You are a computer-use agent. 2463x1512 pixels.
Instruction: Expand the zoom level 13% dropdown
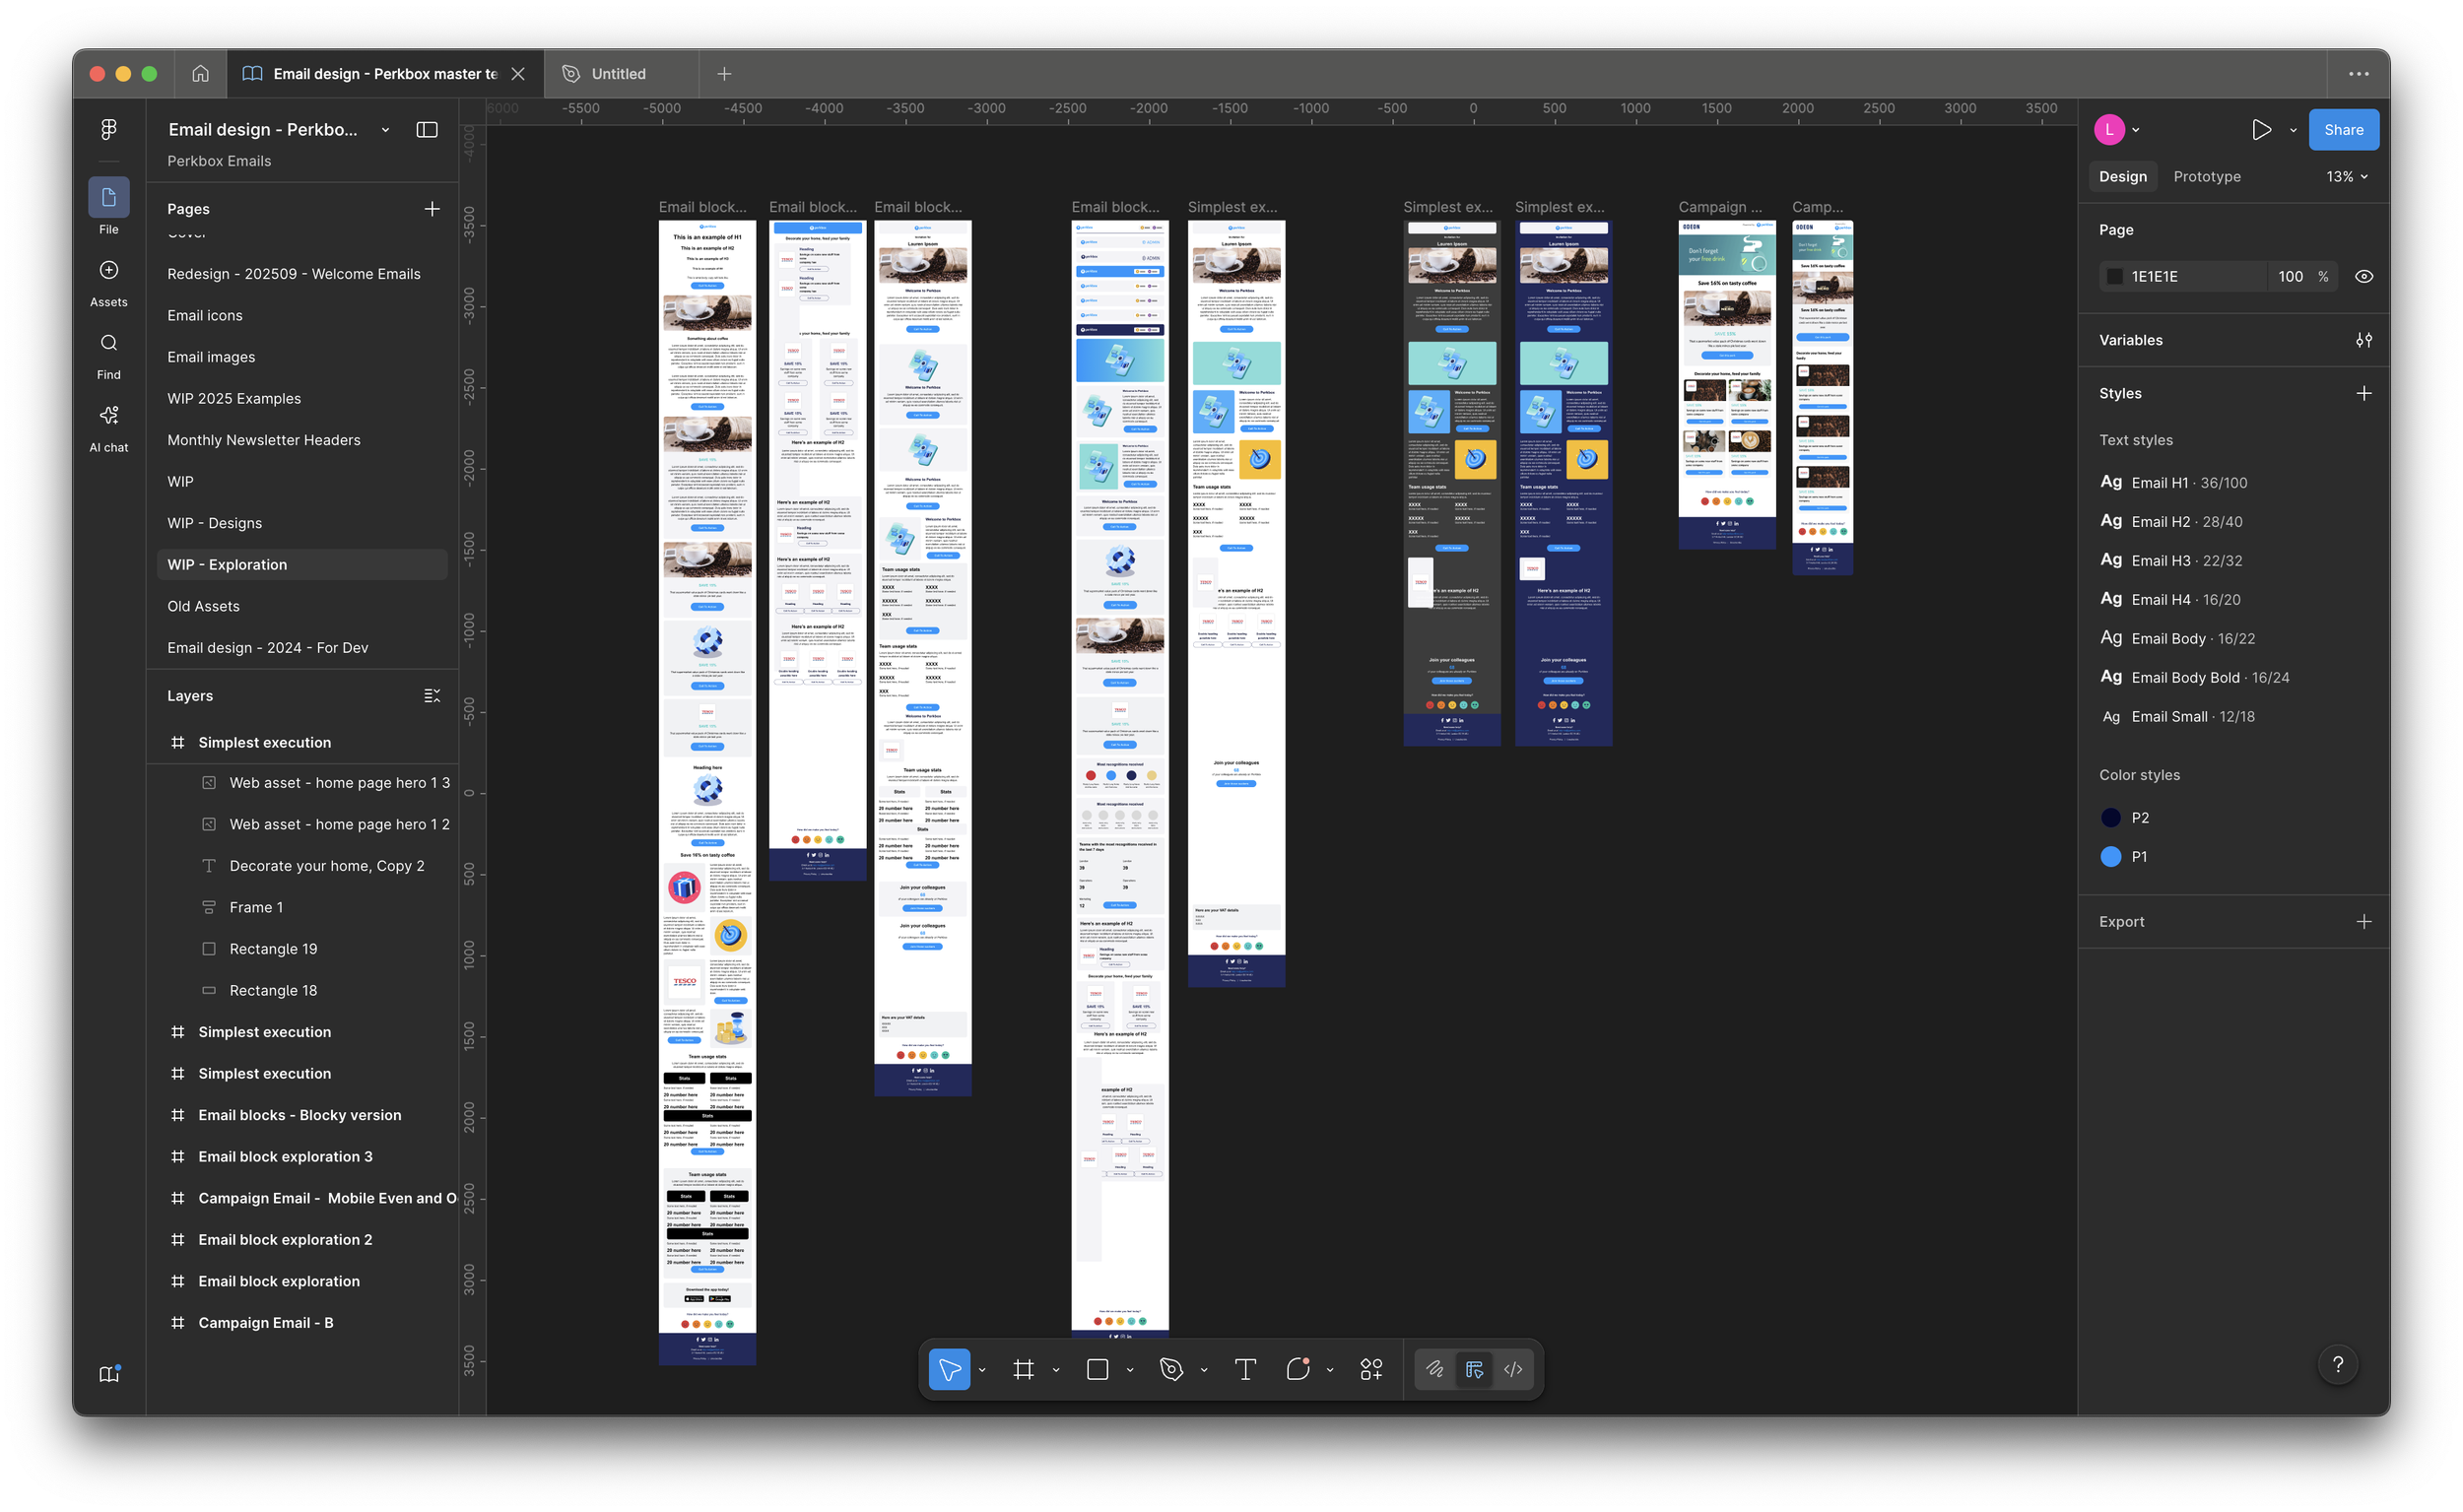point(2346,176)
